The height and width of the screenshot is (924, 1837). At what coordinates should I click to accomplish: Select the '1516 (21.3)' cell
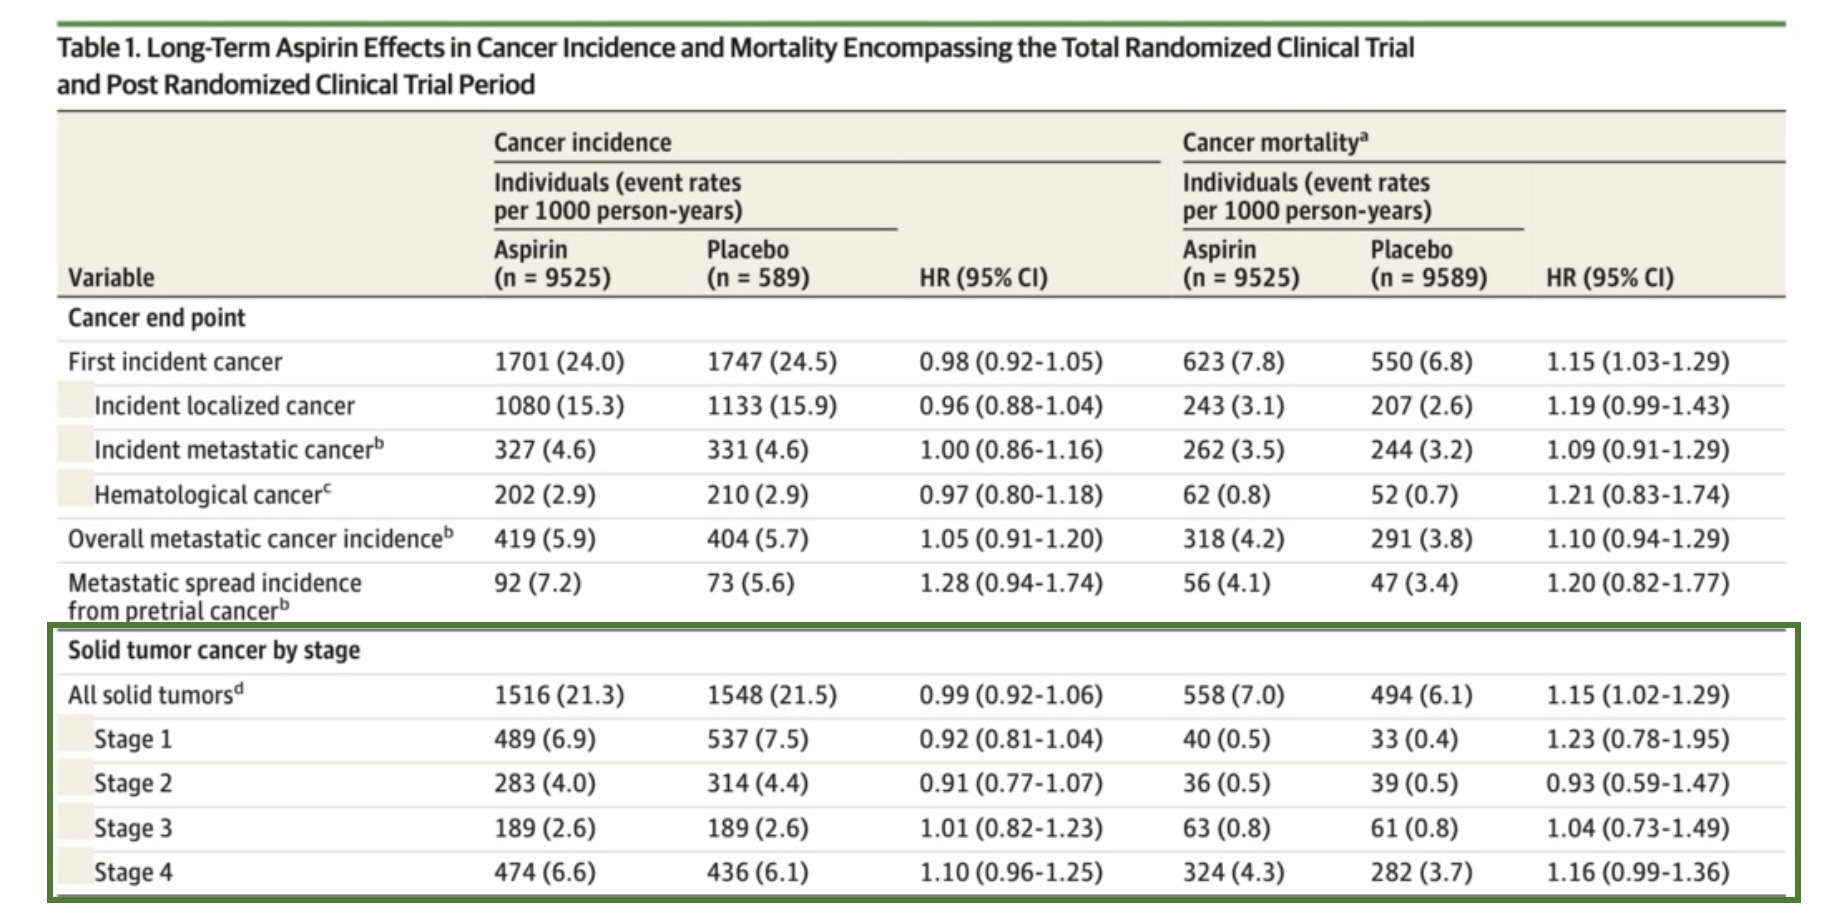(x=559, y=694)
